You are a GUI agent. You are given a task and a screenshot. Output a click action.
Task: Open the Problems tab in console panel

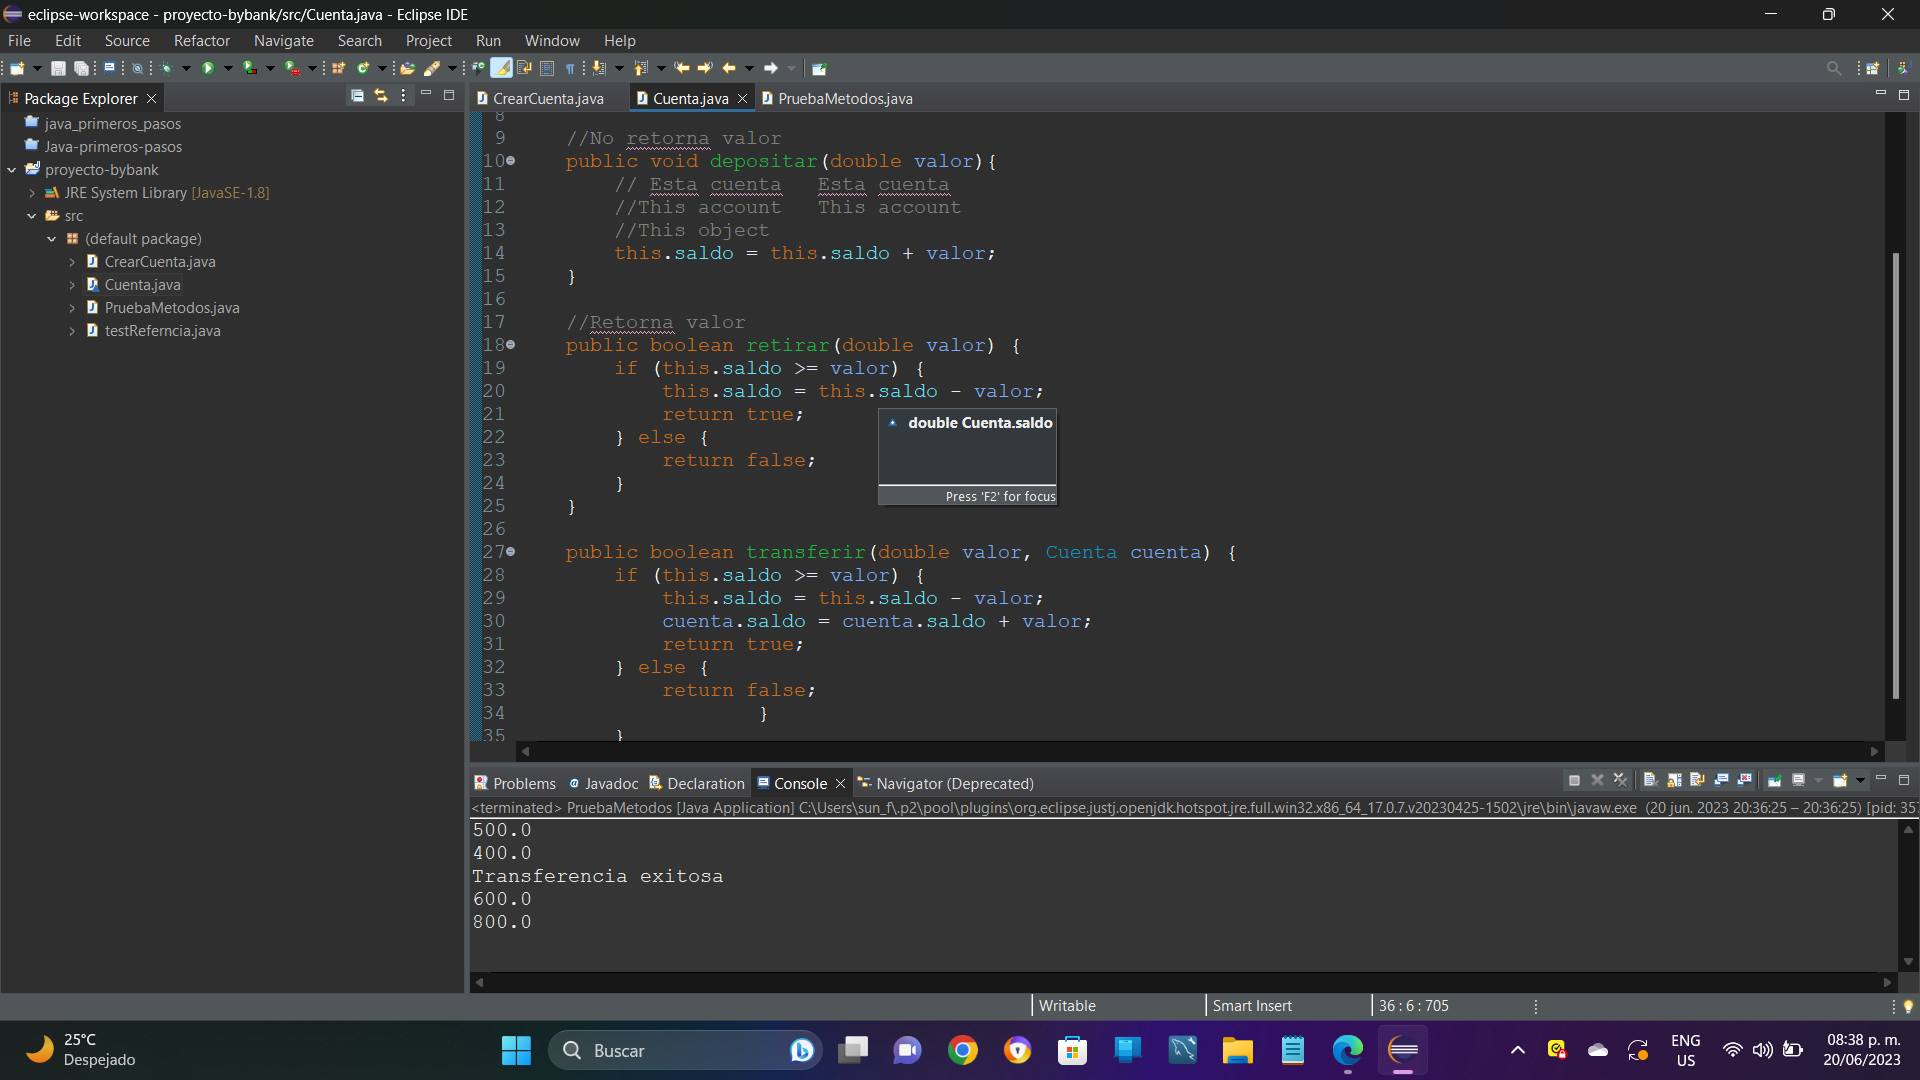click(514, 782)
